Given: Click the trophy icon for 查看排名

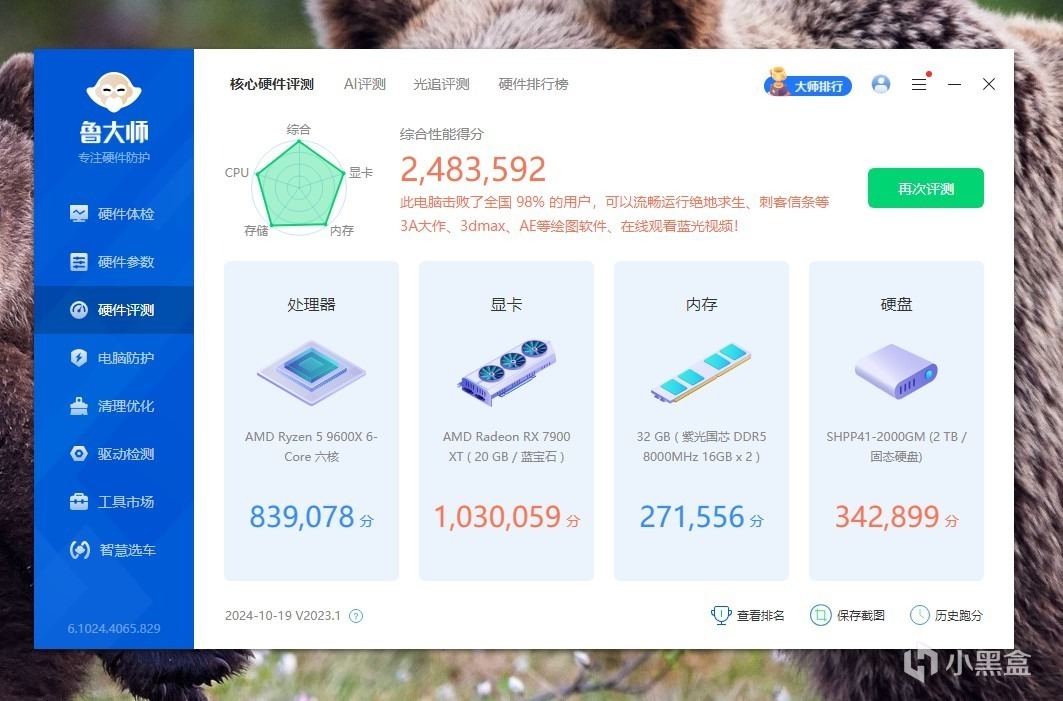Looking at the screenshot, I should (720, 615).
